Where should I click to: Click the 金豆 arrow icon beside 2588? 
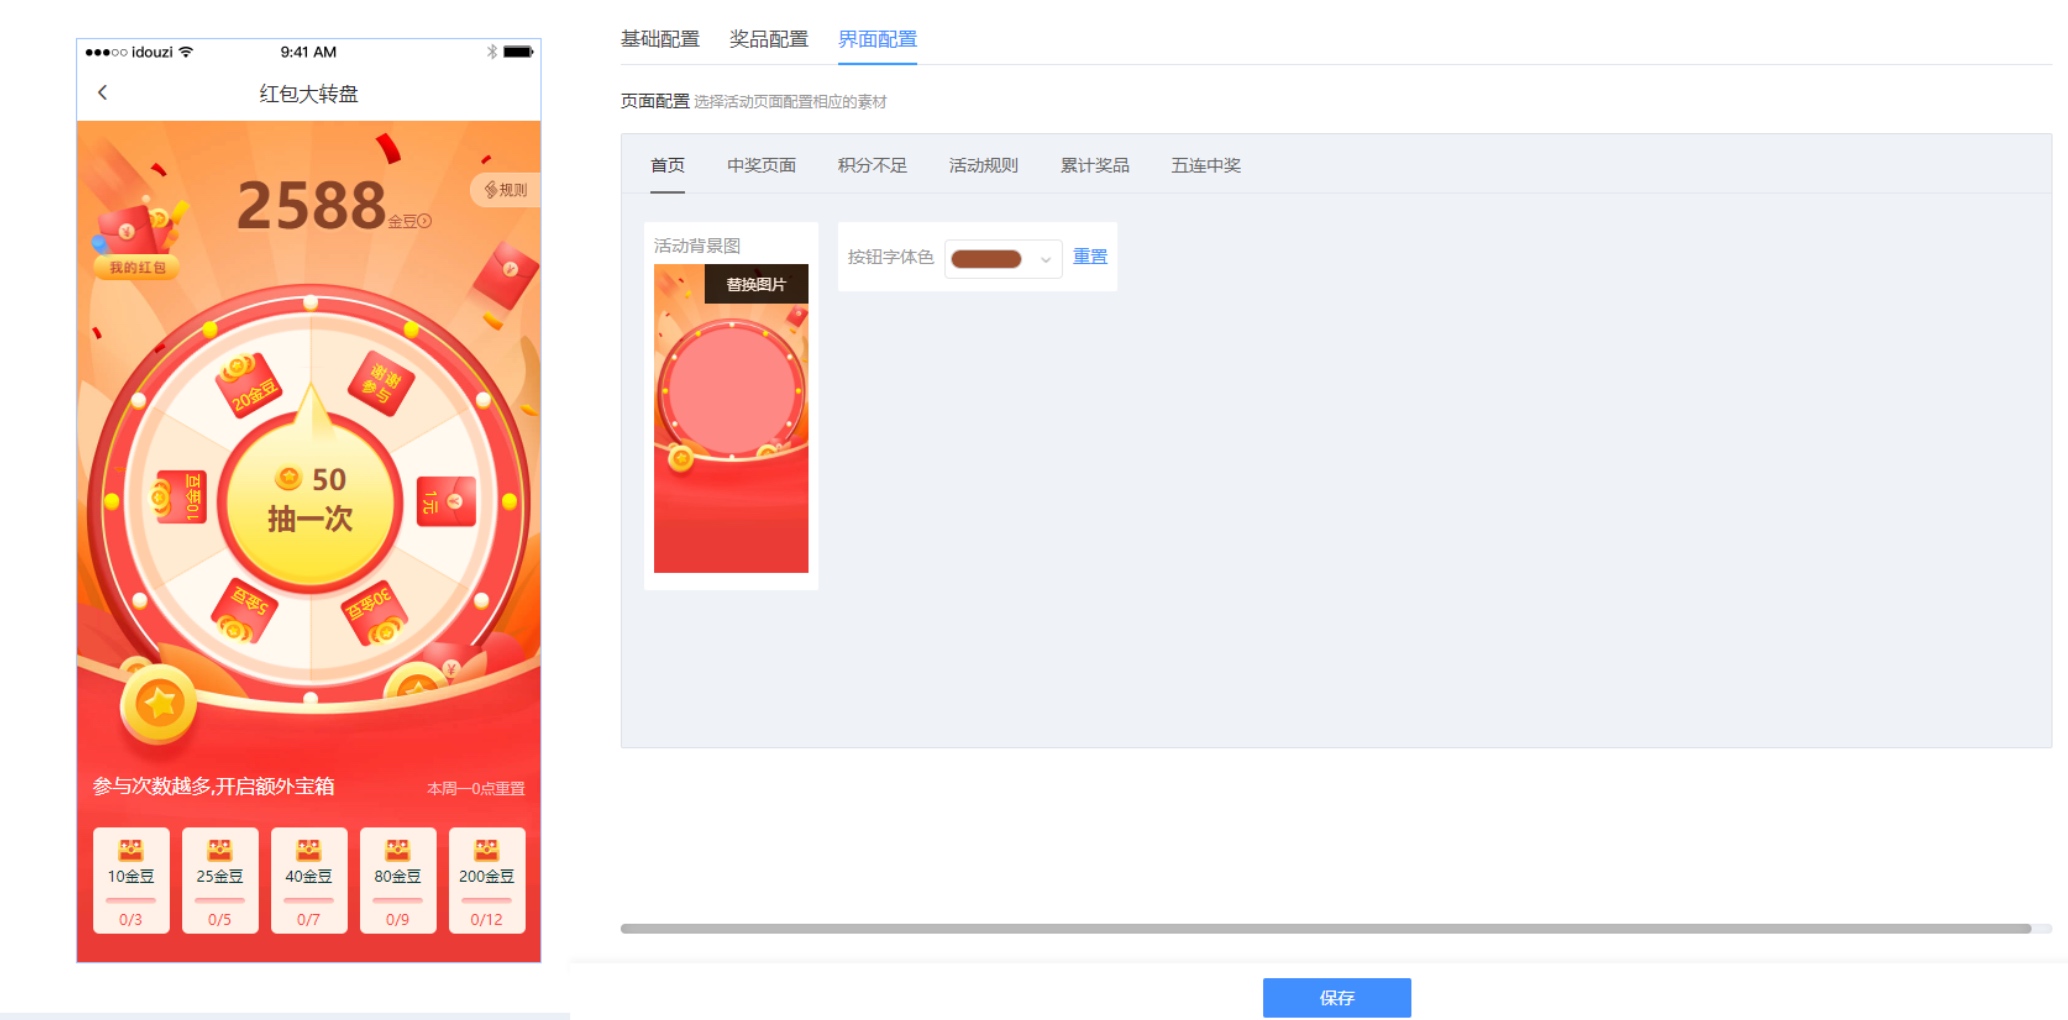(x=425, y=221)
